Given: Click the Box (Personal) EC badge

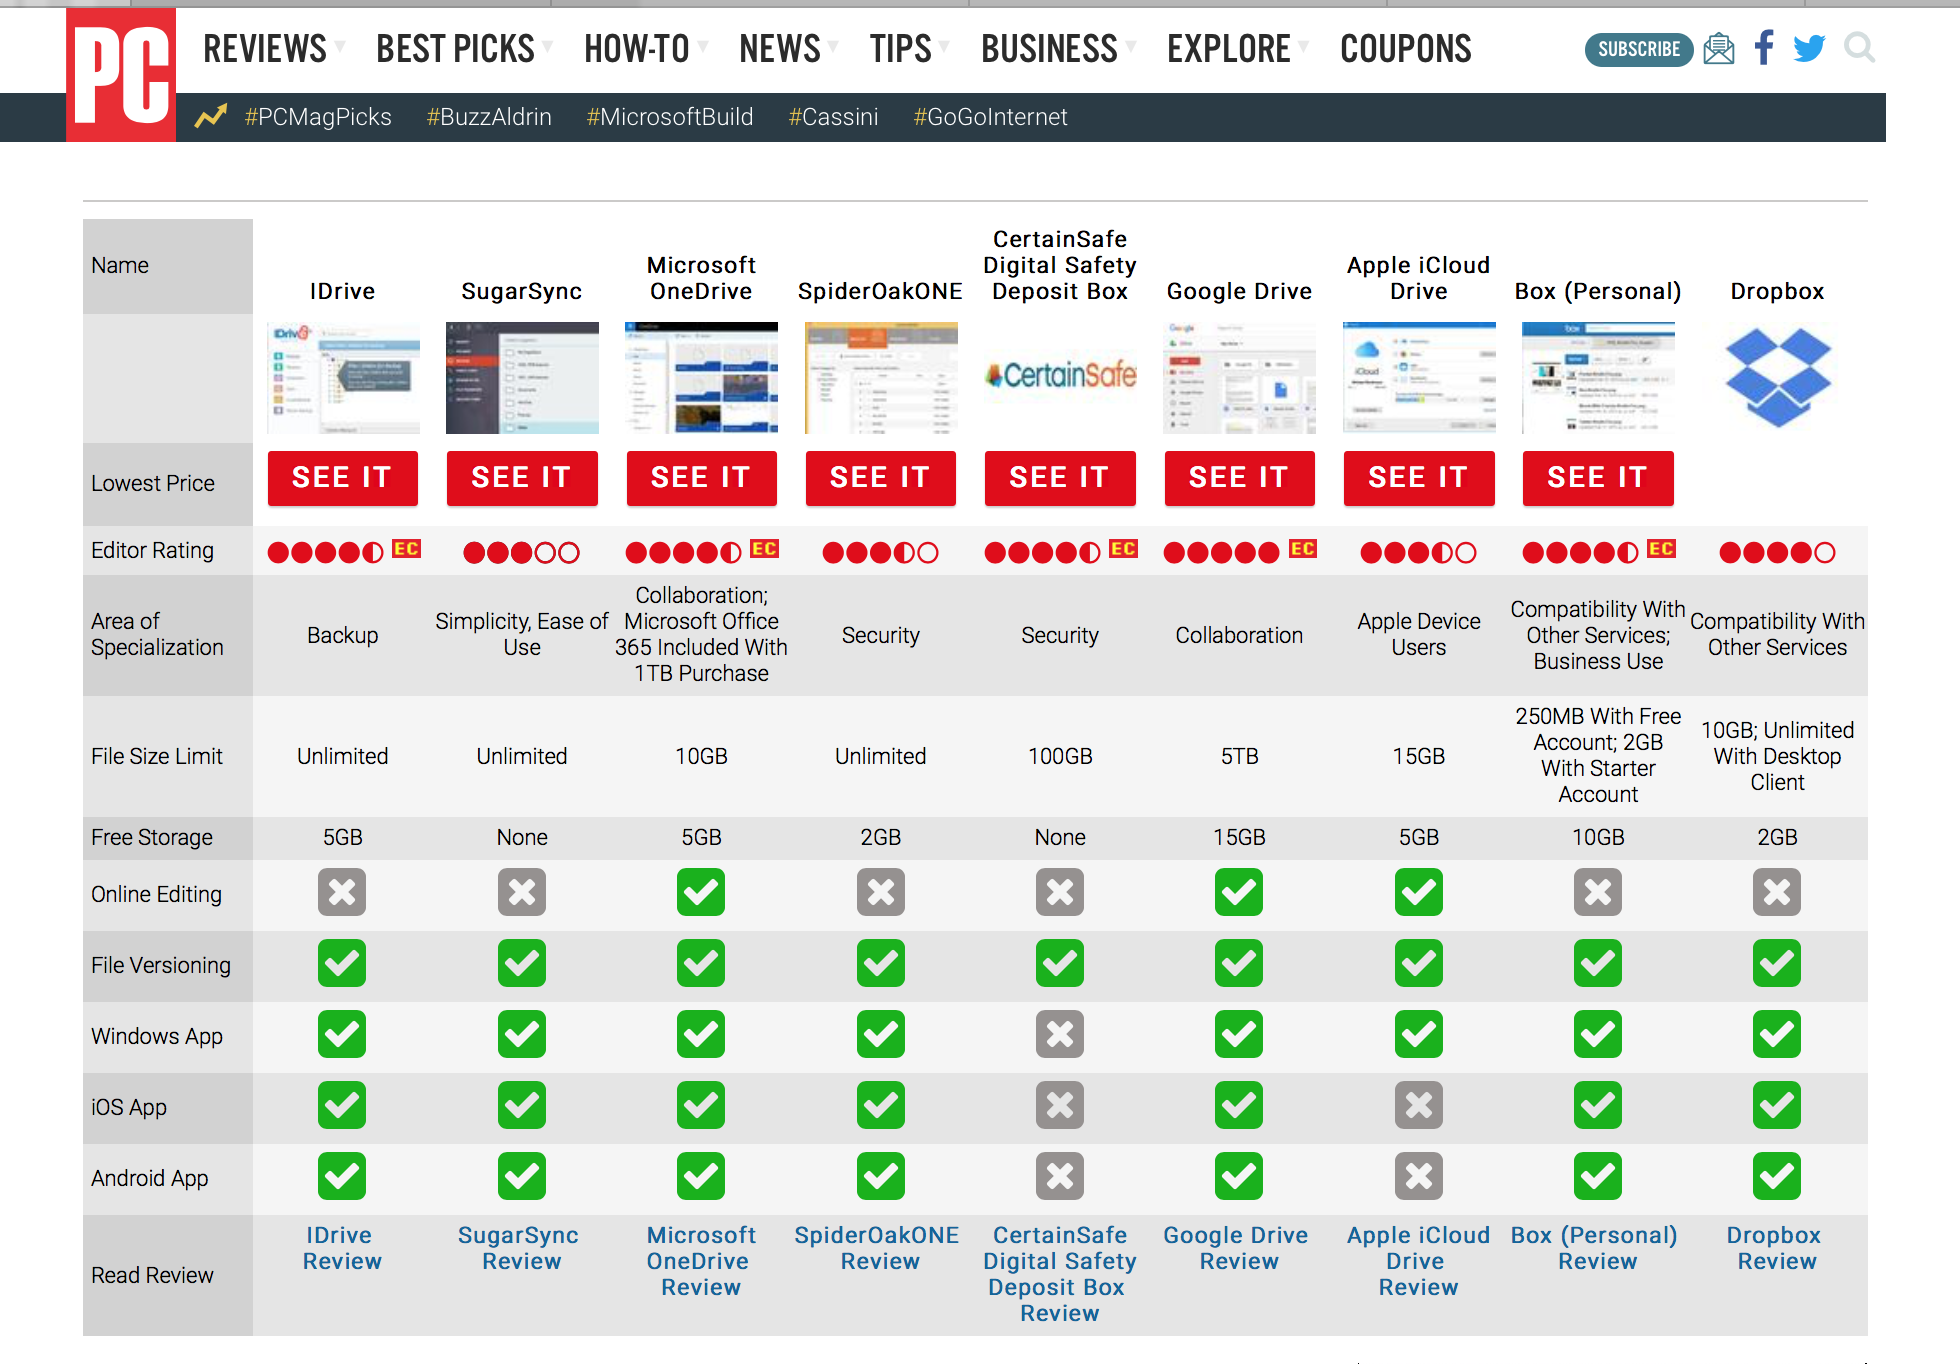Looking at the screenshot, I should 1661,549.
